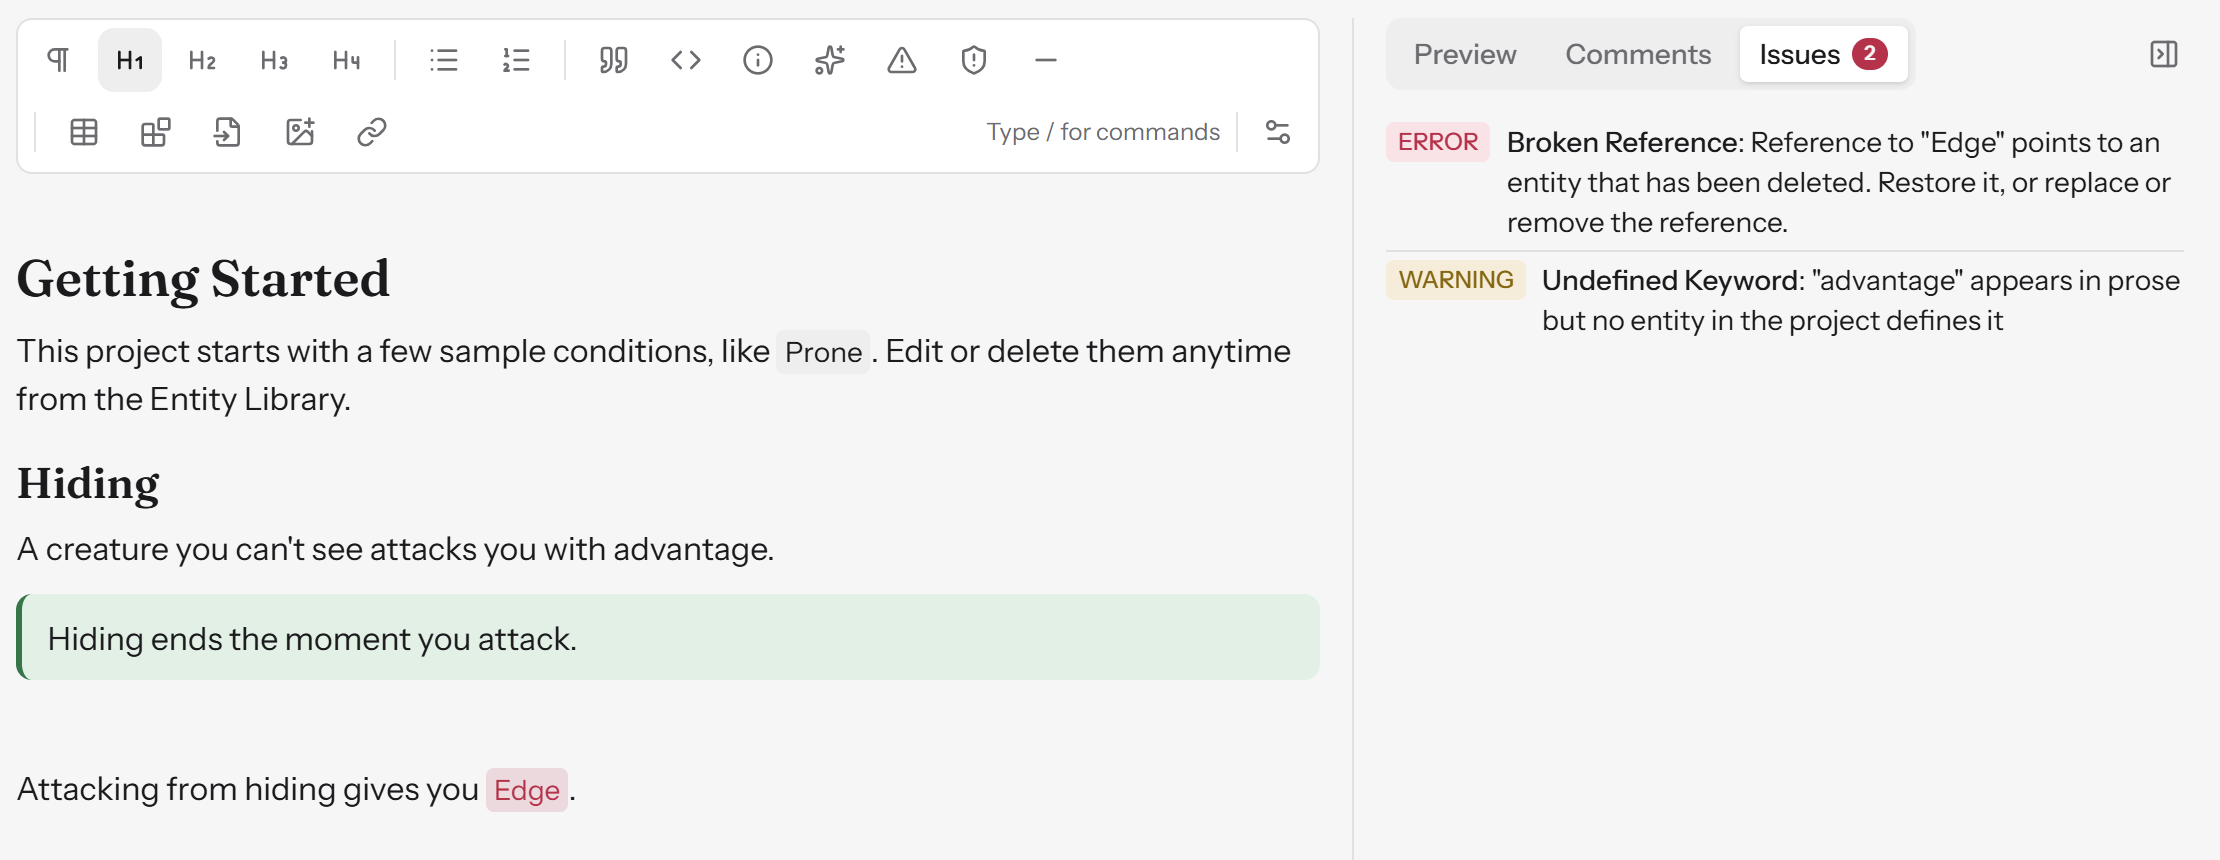The image size is (2220, 860).
Task: Apply Heading 4 formatting
Action: click(346, 60)
